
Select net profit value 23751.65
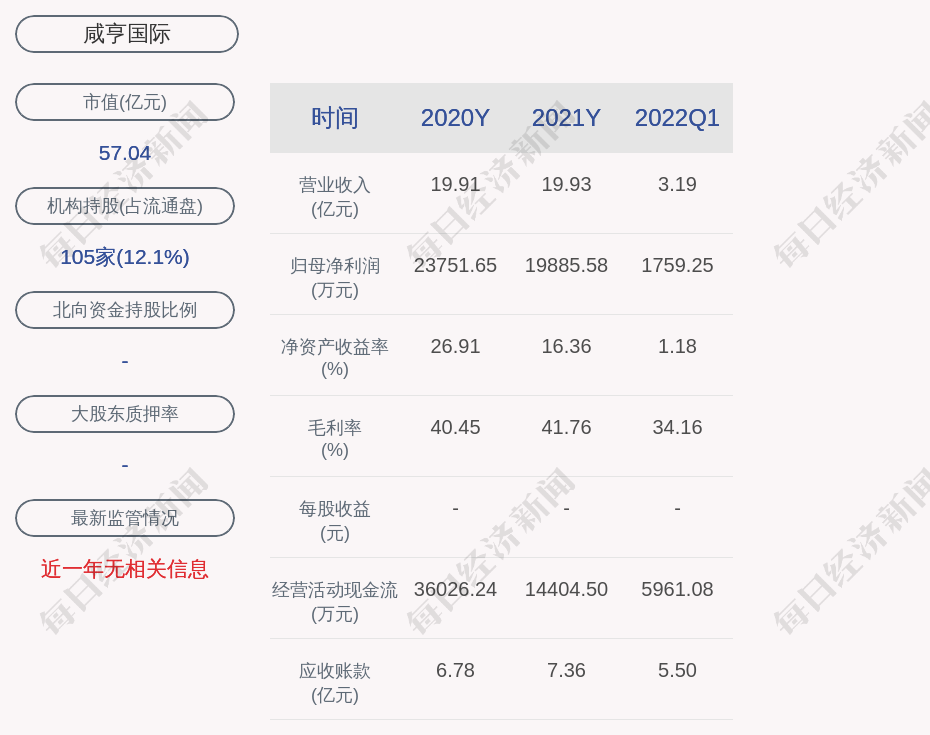coord(455,265)
